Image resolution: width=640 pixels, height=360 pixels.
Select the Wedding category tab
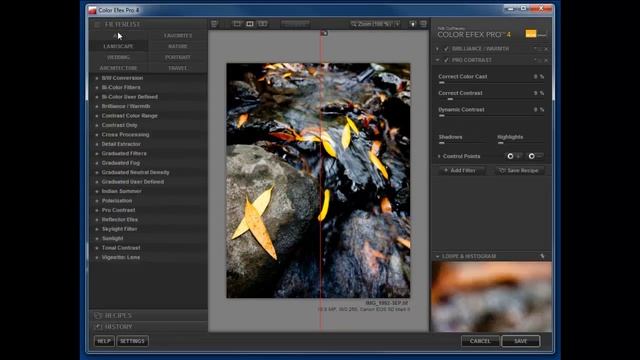118,57
